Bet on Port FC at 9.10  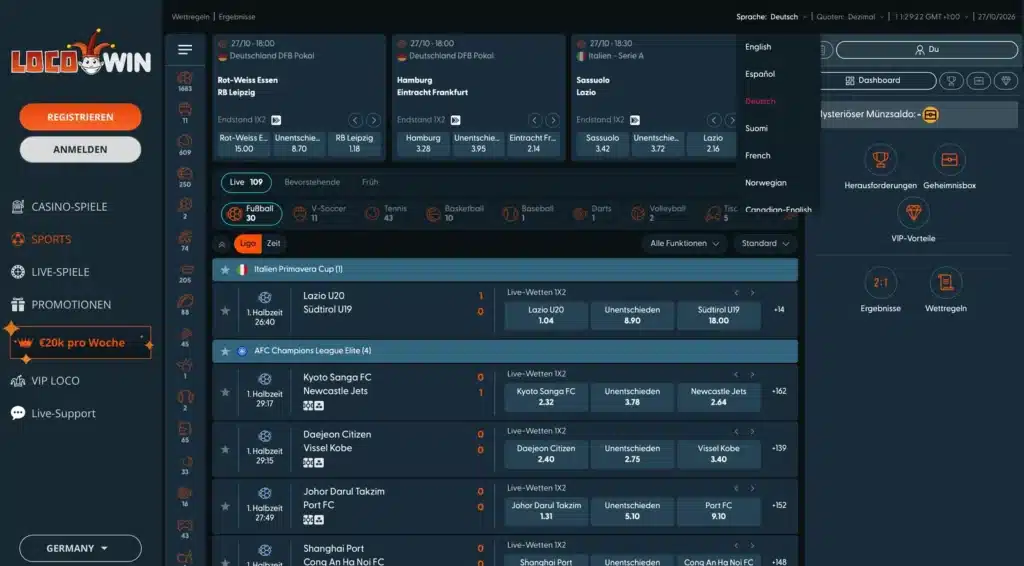[x=718, y=511]
